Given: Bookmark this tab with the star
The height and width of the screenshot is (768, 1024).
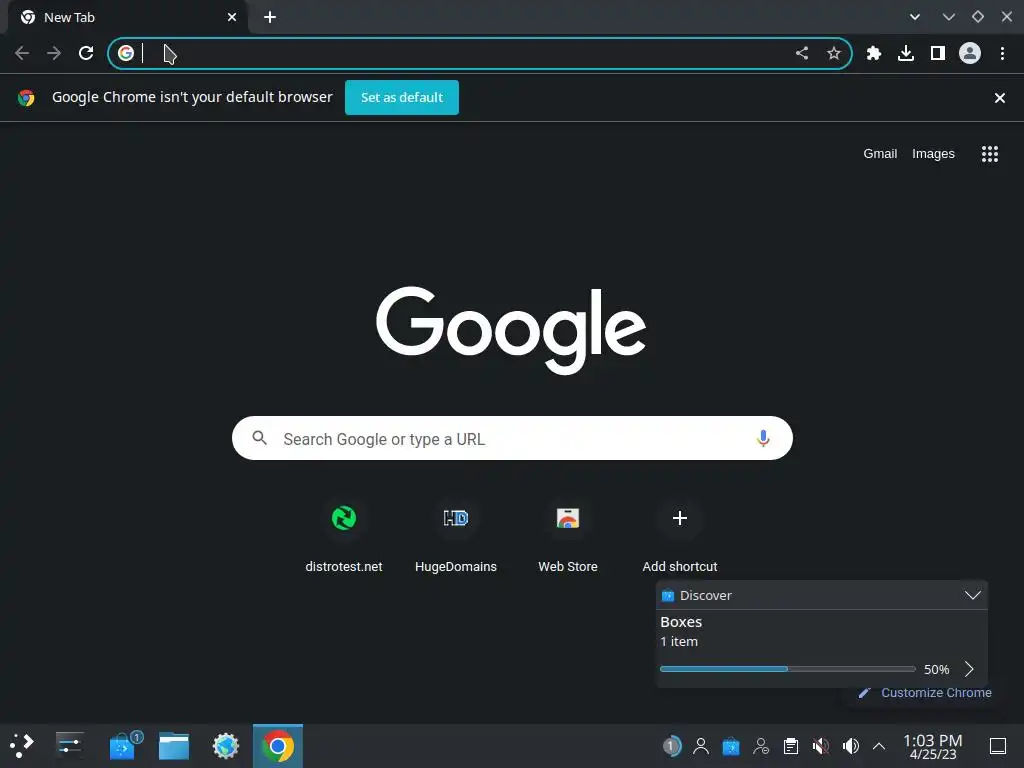Looking at the screenshot, I should [834, 53].
